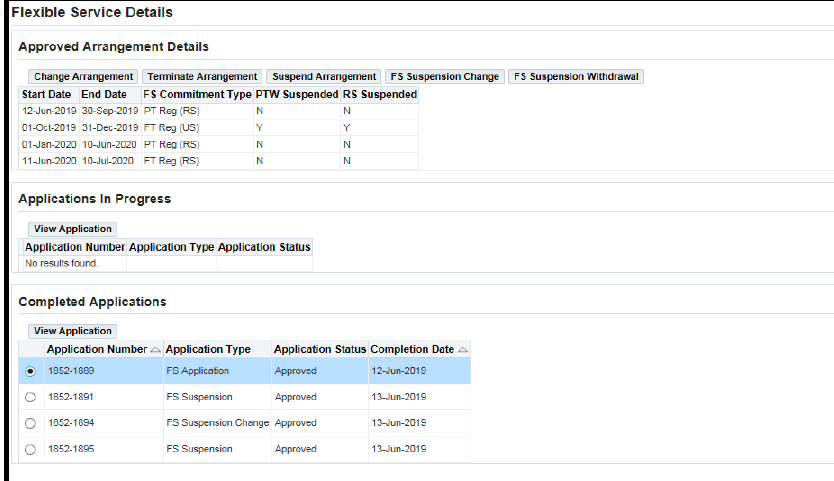Click the Application Status column header in Completed Applications
Screen dimensions: 834x481
pos(320,350)
